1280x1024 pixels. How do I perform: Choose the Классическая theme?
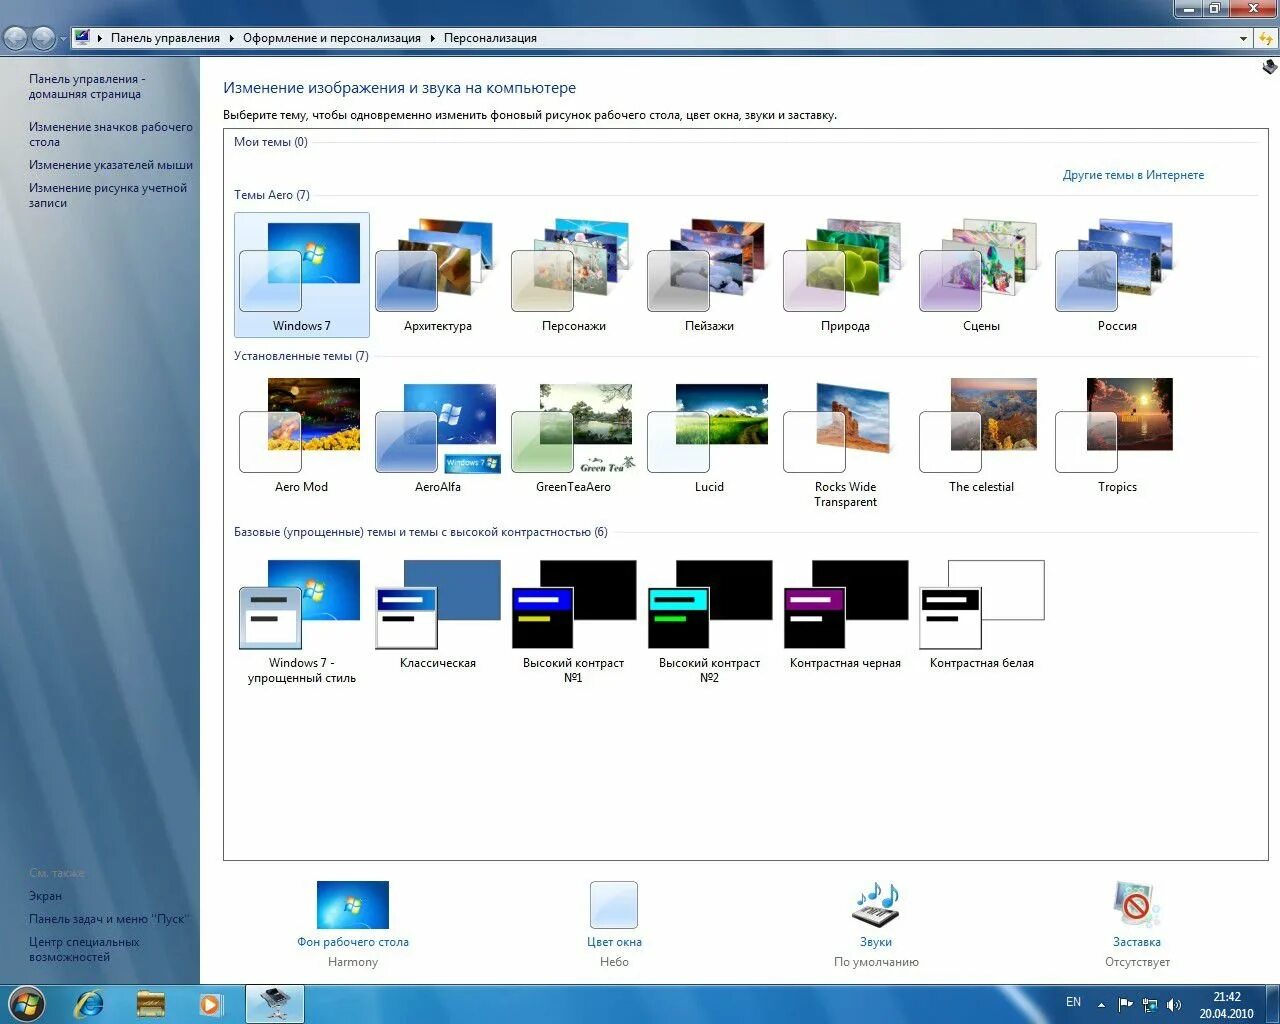[x=437, y=614]
